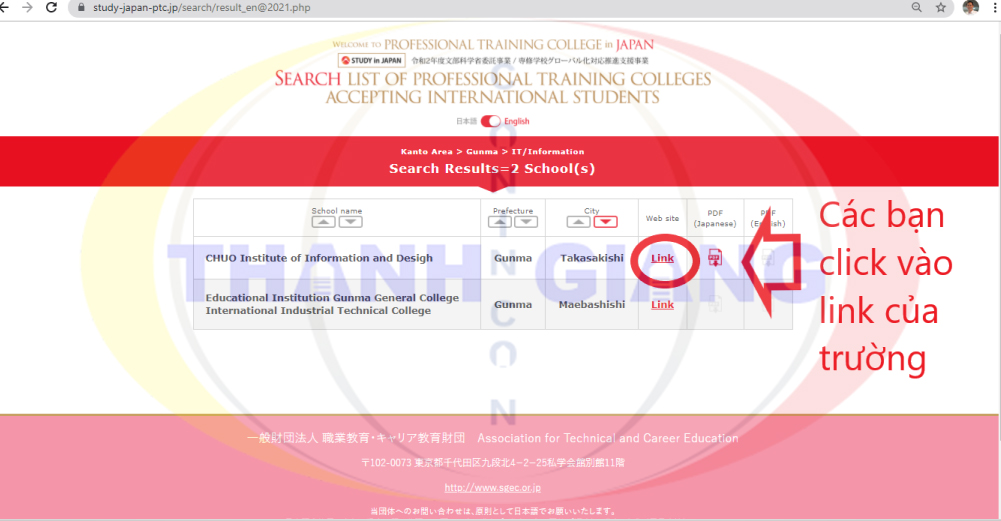Click the padlock site info icon
The image size is (1001, 521).
pyautogui.click(x=80, y=7)
